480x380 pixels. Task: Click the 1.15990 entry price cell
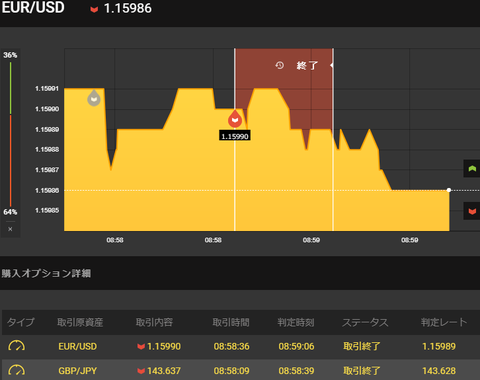coord(159,346)
